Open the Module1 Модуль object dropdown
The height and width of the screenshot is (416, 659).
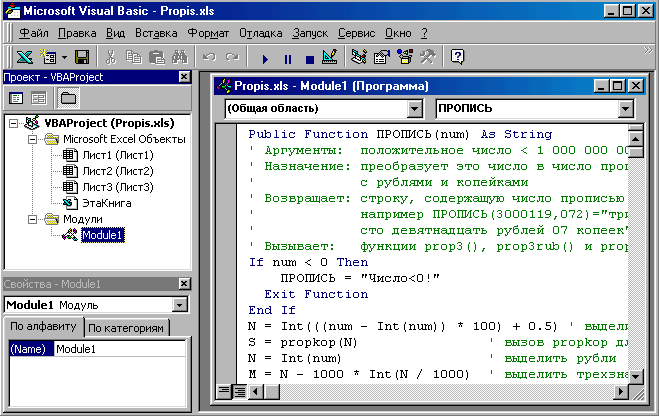(x=180, y=305)
